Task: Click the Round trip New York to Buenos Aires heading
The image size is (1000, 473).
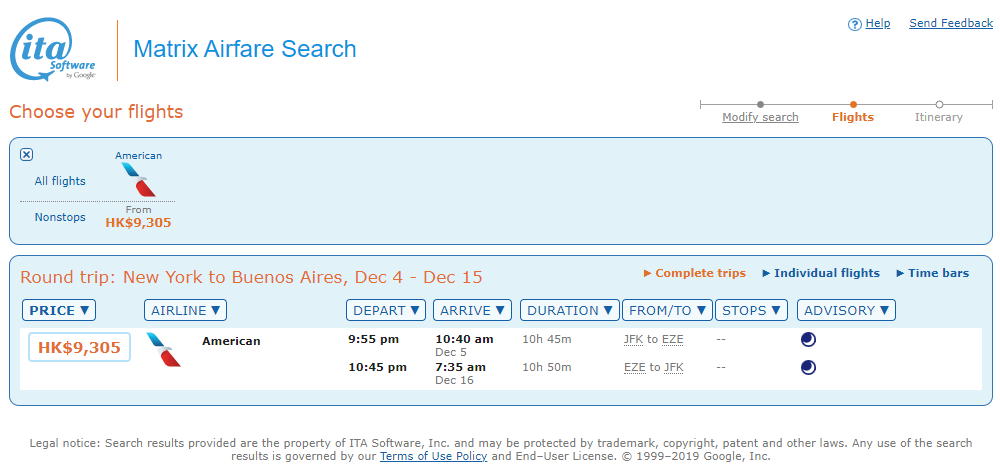Action: (251, 277)
